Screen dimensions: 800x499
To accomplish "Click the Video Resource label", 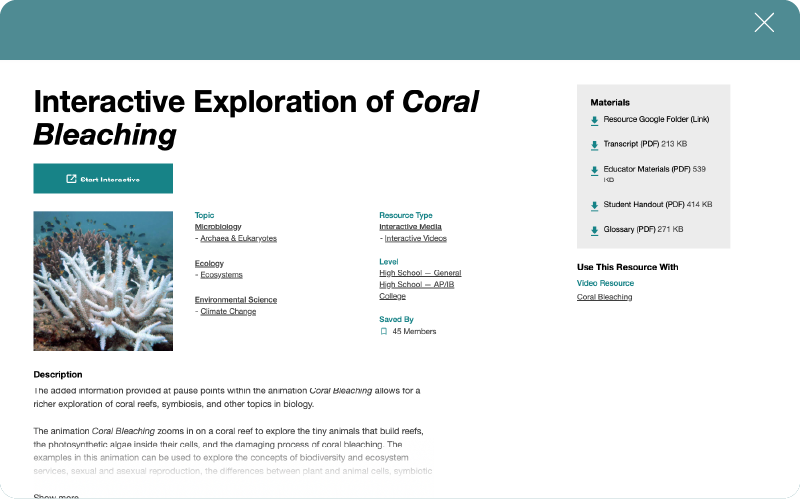I will [x=605, y=283].
